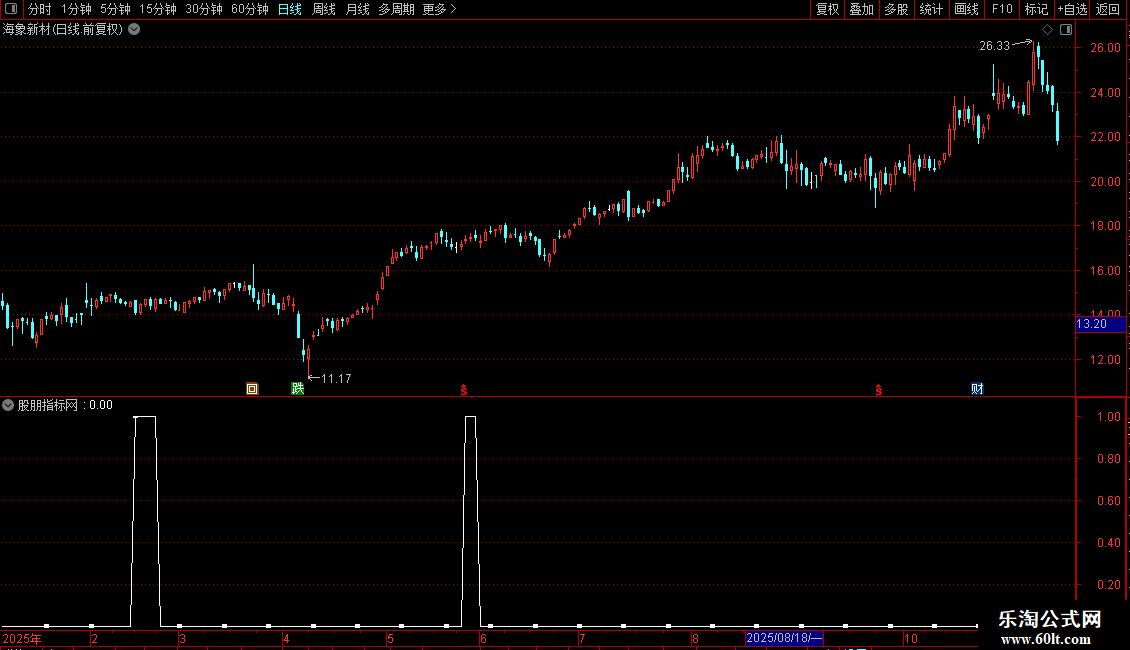Open the 统计 statistics tool
1130x650 pixels.
[930, 9]
